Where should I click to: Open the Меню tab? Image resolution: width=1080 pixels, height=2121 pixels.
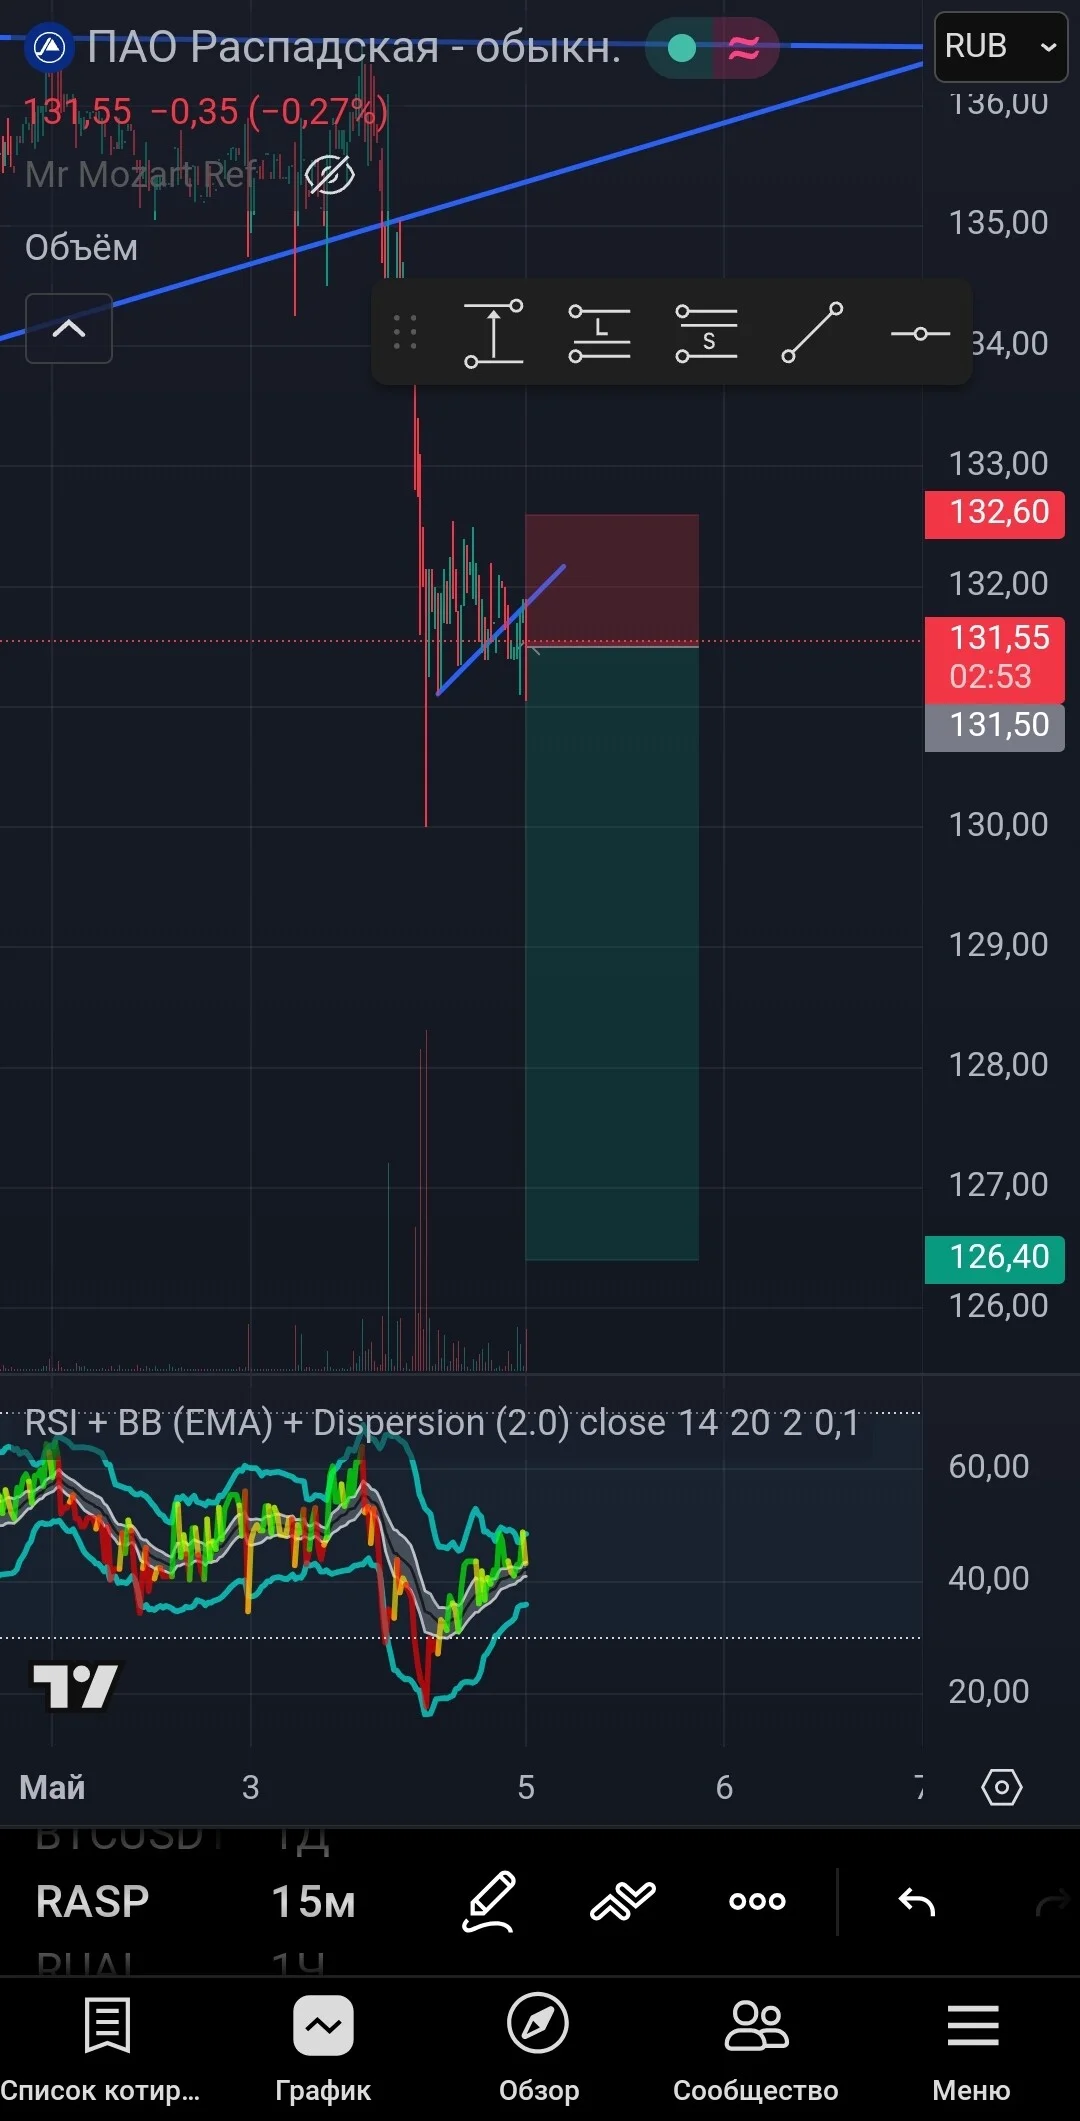click(x=972, y=2050)
